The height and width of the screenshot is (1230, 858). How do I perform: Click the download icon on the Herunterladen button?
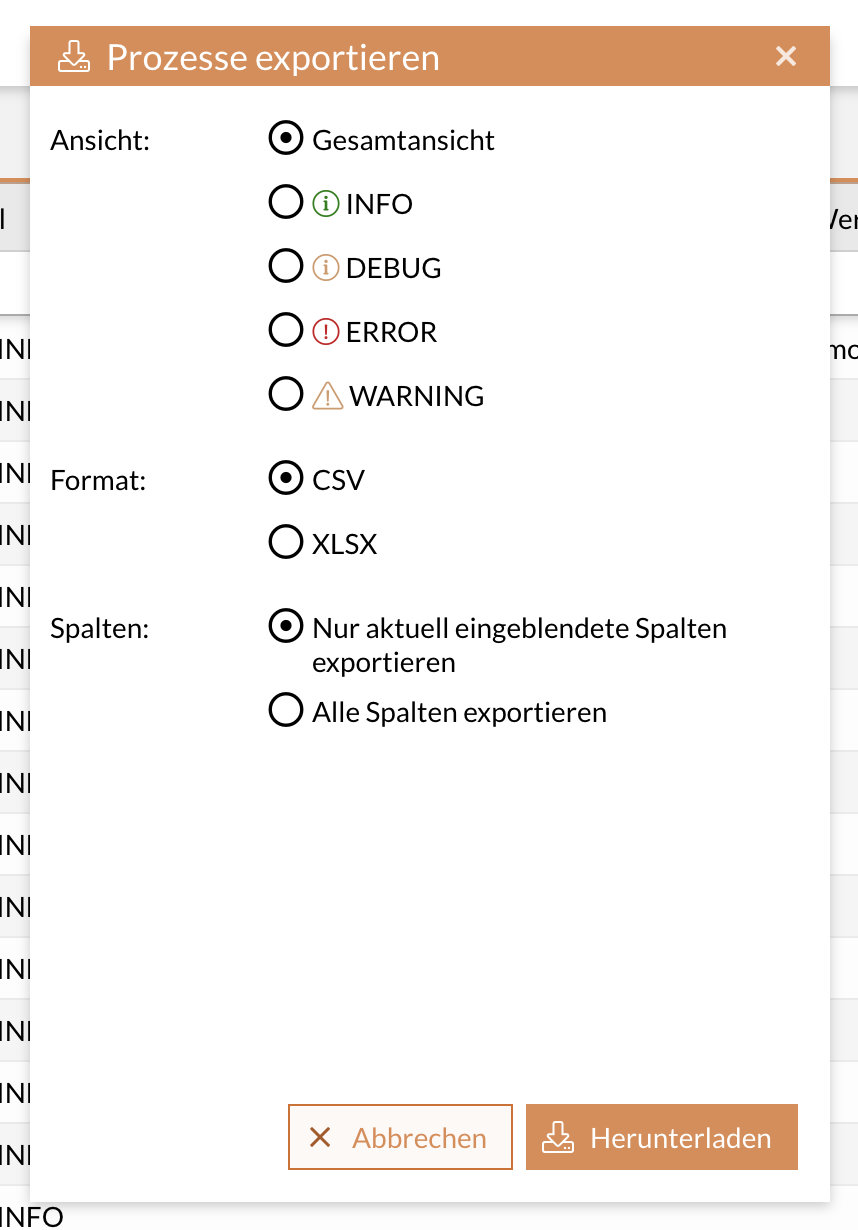click(x=559, y=1136)
